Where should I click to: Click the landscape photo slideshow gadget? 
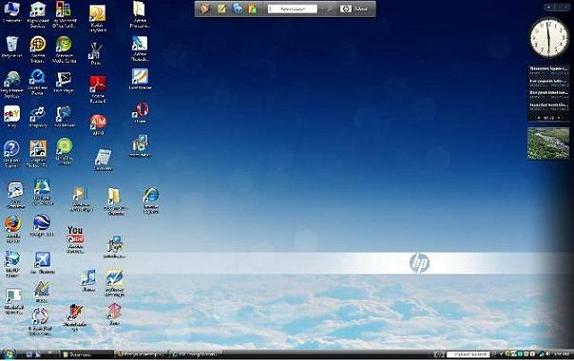click(x=548, y=143)
